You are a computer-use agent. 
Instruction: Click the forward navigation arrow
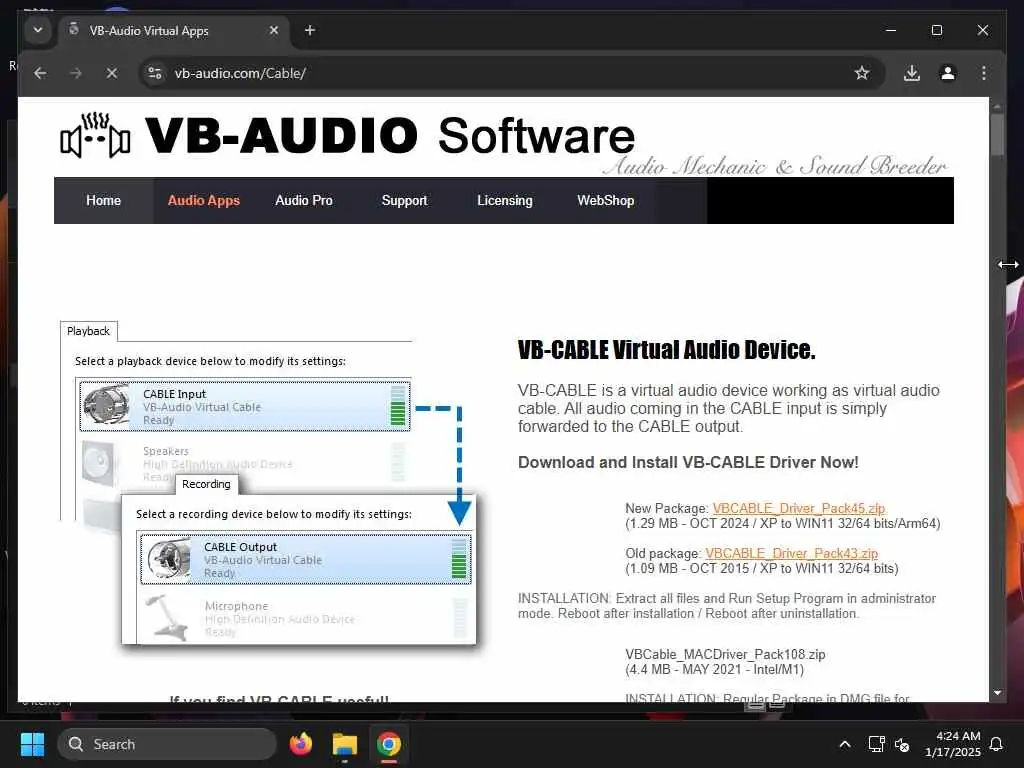tap(76, 73)
